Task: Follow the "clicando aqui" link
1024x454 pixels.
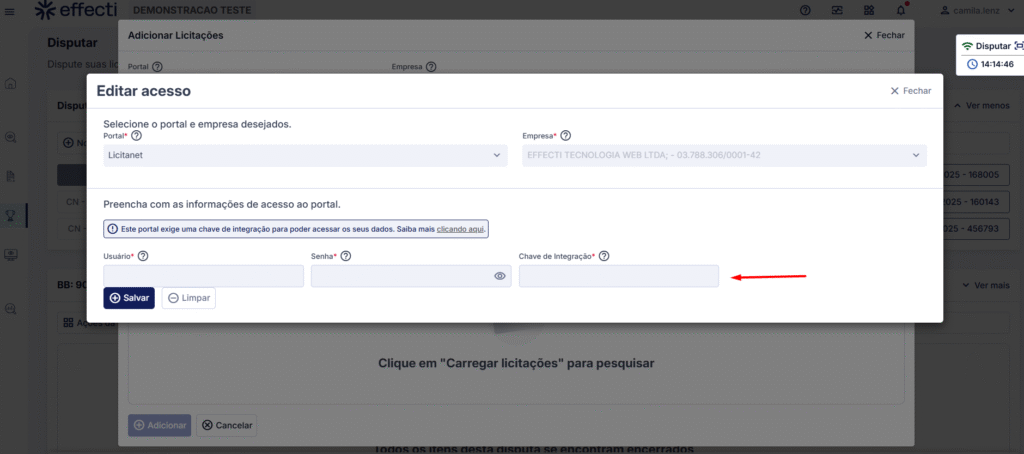Action: [x=461, y=229]
